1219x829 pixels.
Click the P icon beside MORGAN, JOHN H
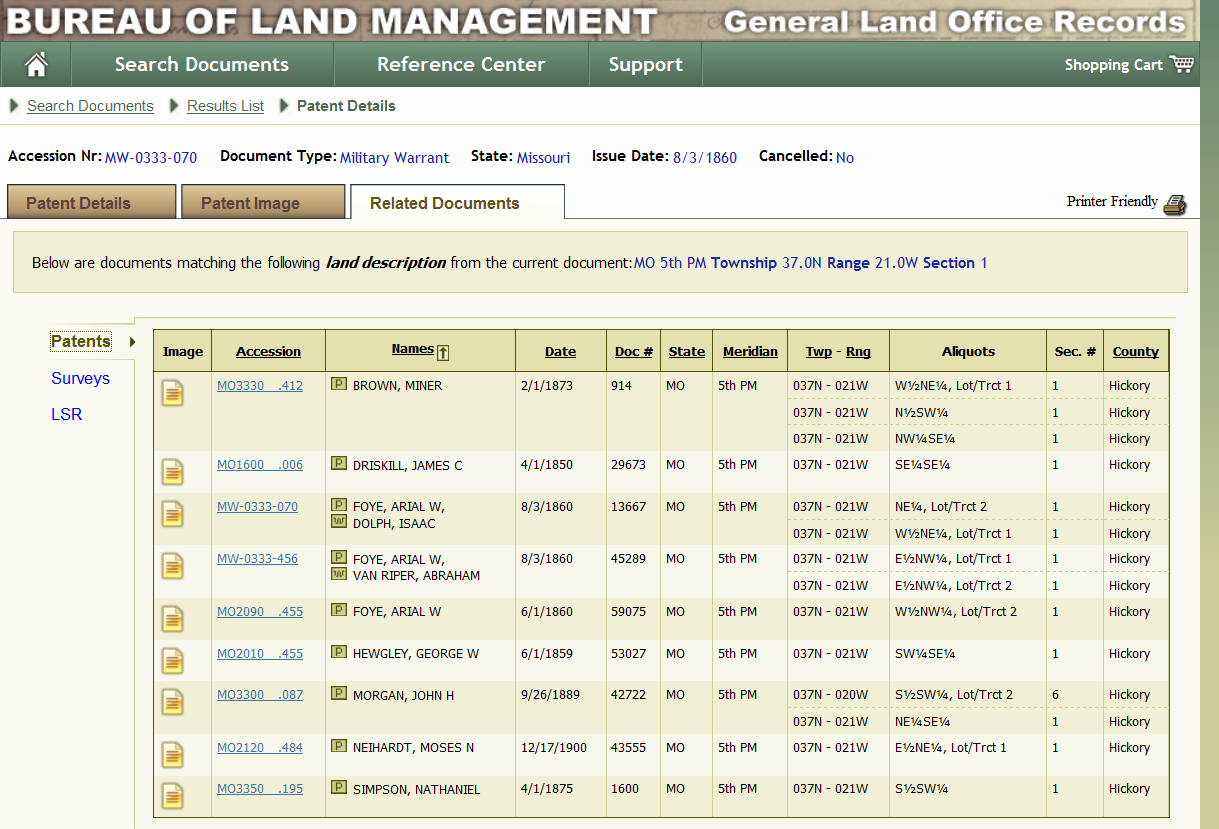click(x=339, y=694)
